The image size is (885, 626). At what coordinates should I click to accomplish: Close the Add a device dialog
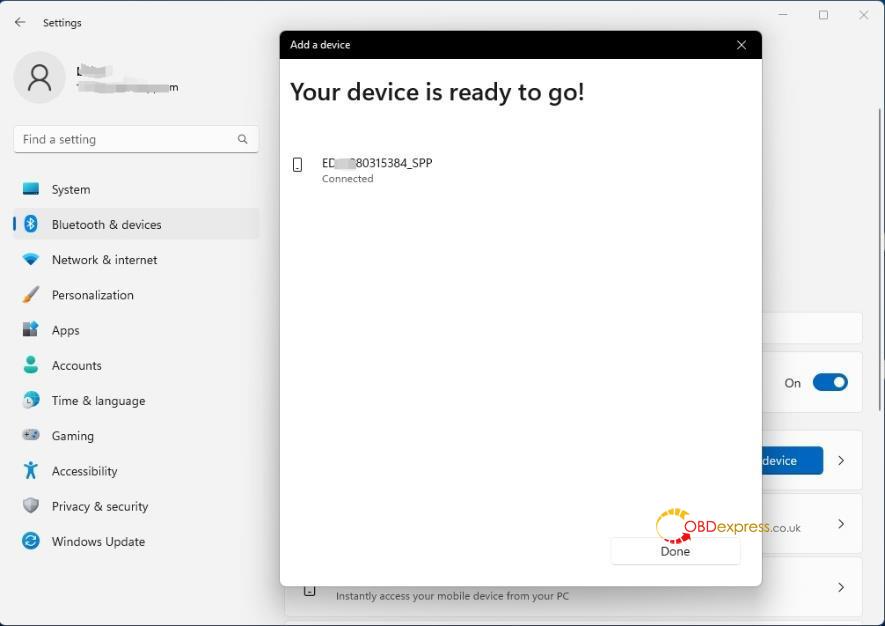coord(741,45)
